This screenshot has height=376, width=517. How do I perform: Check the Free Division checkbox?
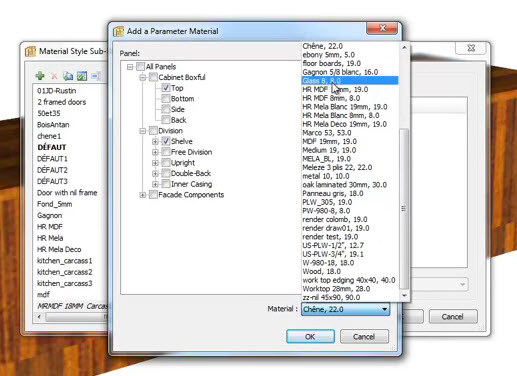click(166, 152)
